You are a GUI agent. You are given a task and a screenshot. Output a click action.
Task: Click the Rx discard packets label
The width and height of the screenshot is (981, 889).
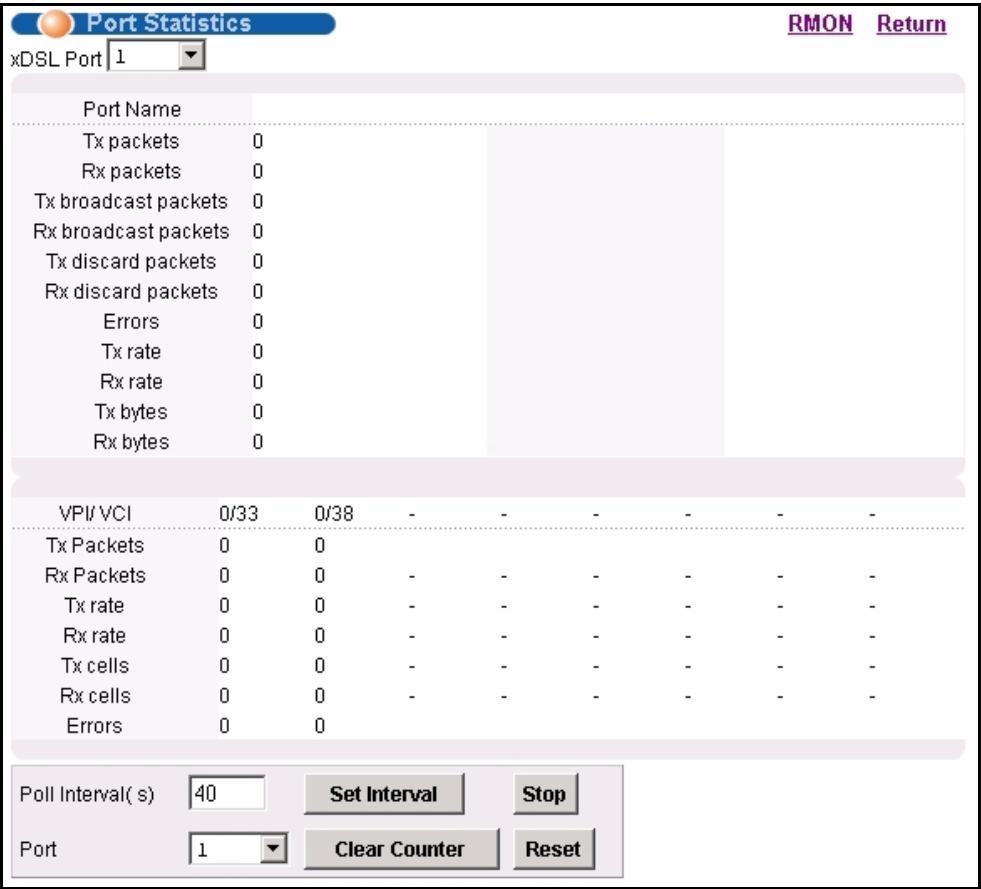pos(131,292)
